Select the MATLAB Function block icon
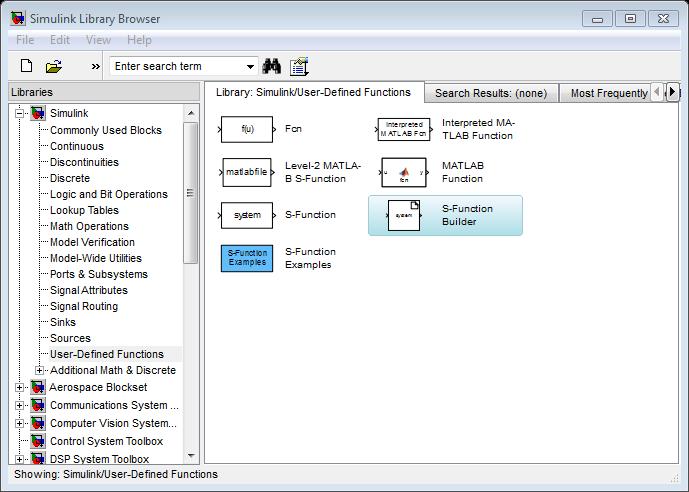 tap(404, 172)
